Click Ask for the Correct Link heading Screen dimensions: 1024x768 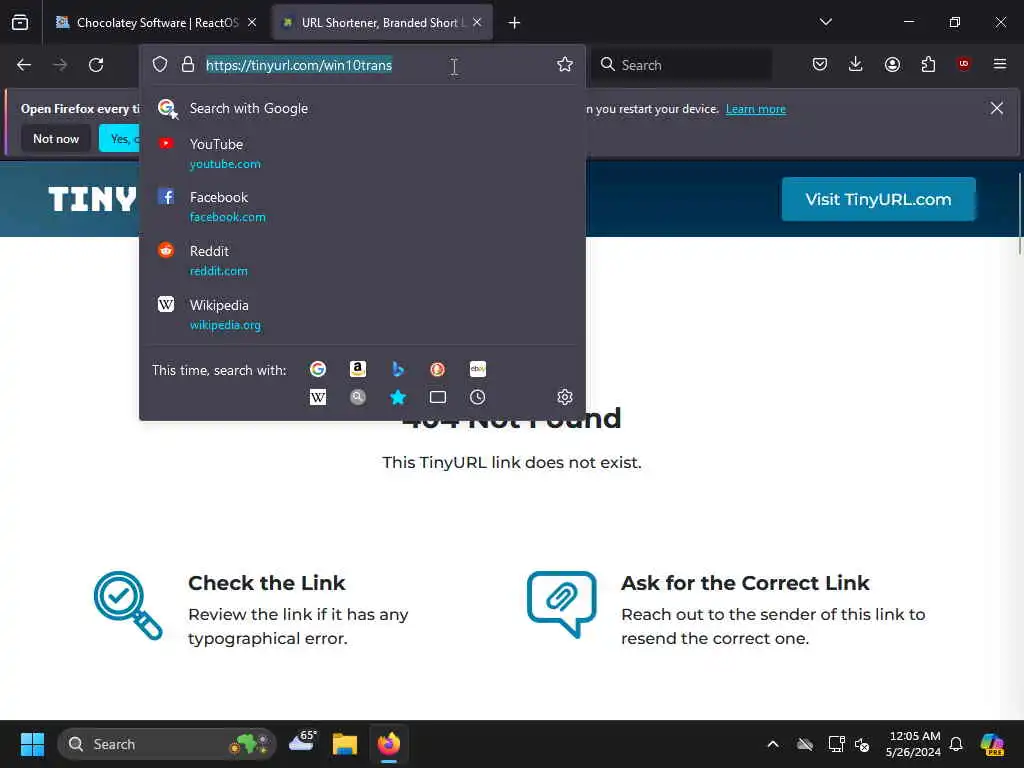(745, 583)
